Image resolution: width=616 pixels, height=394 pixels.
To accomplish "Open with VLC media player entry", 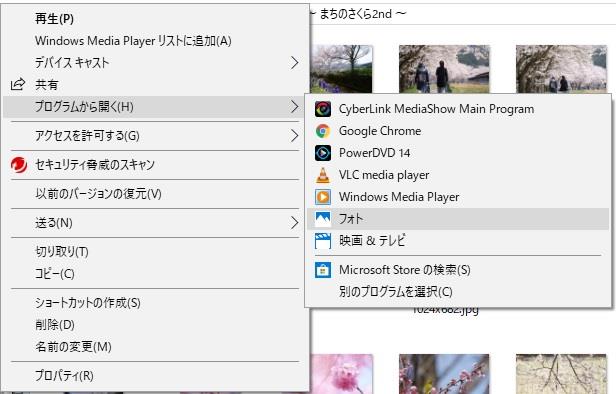I will [x=458, y=175].
